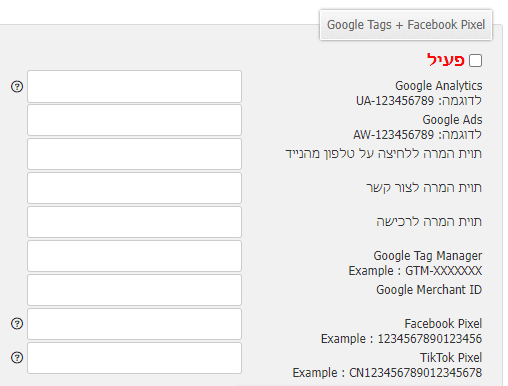Image resolution: width=508 pixels, height=386 pixels.
Task: Click the red פעיל label text
Action: point(446,60)
